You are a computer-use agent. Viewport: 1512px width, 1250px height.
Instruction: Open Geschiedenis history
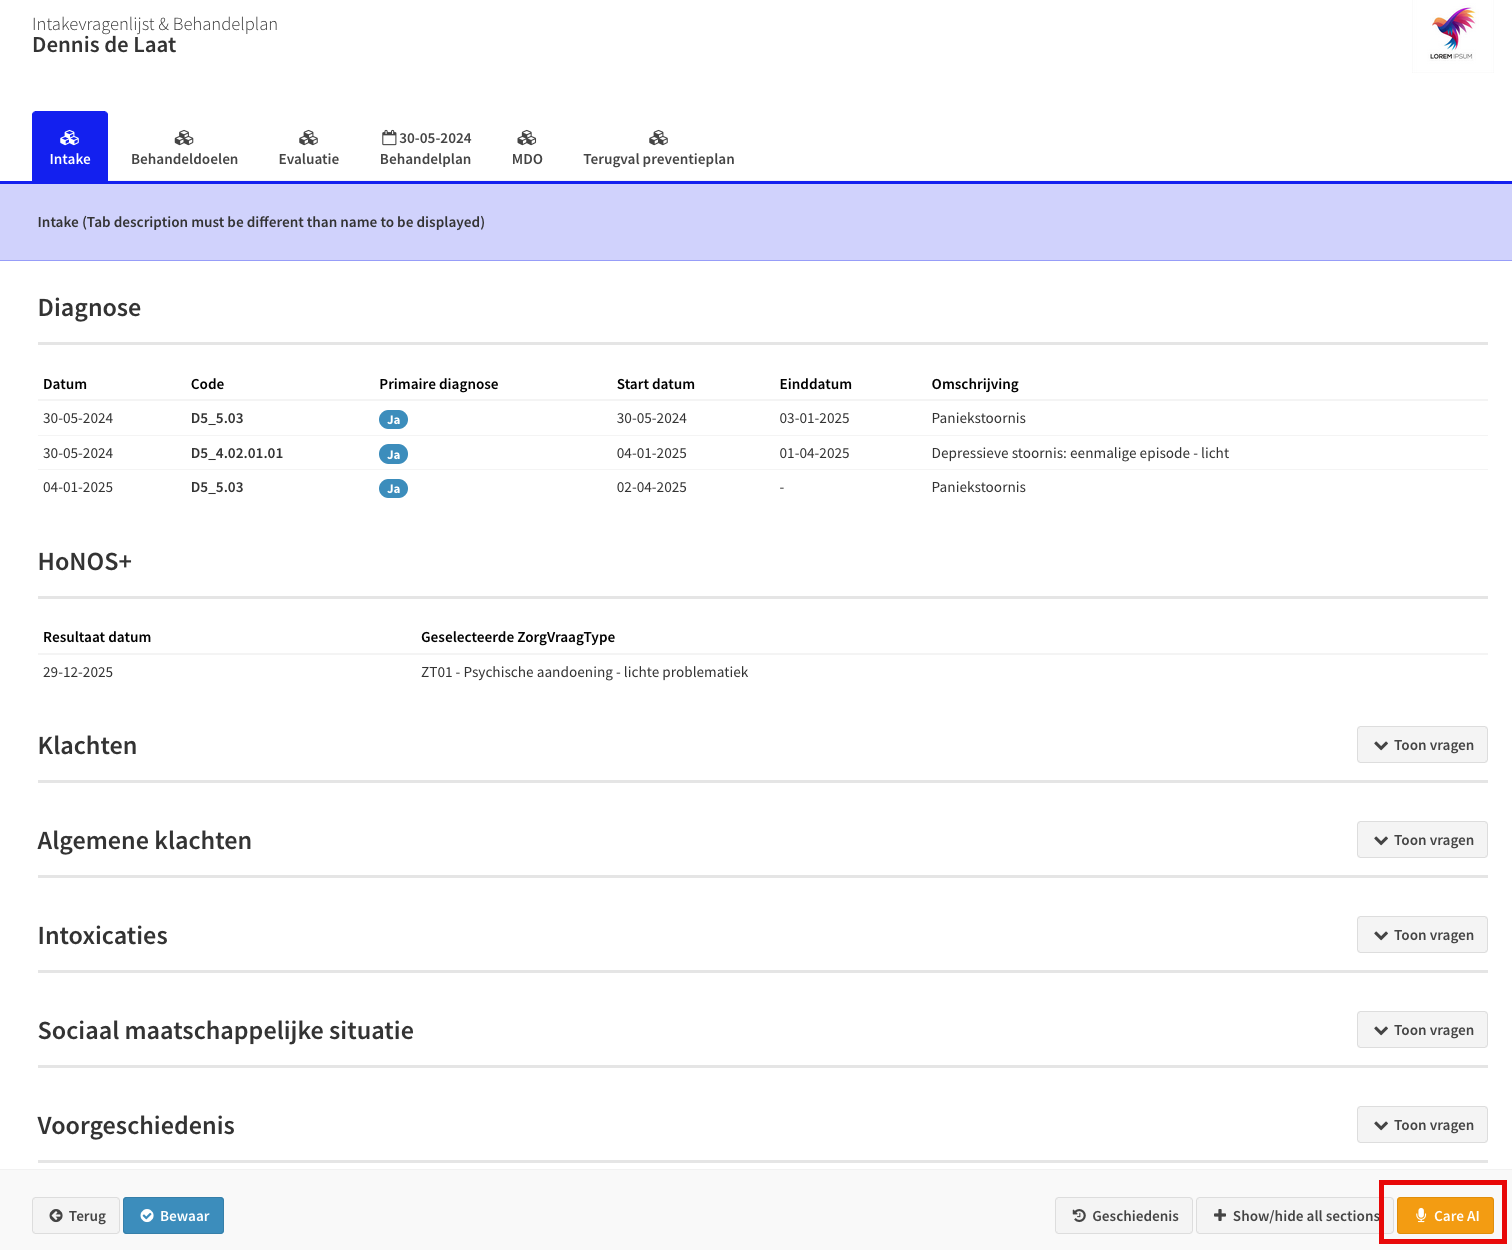click(1124, 1216)
